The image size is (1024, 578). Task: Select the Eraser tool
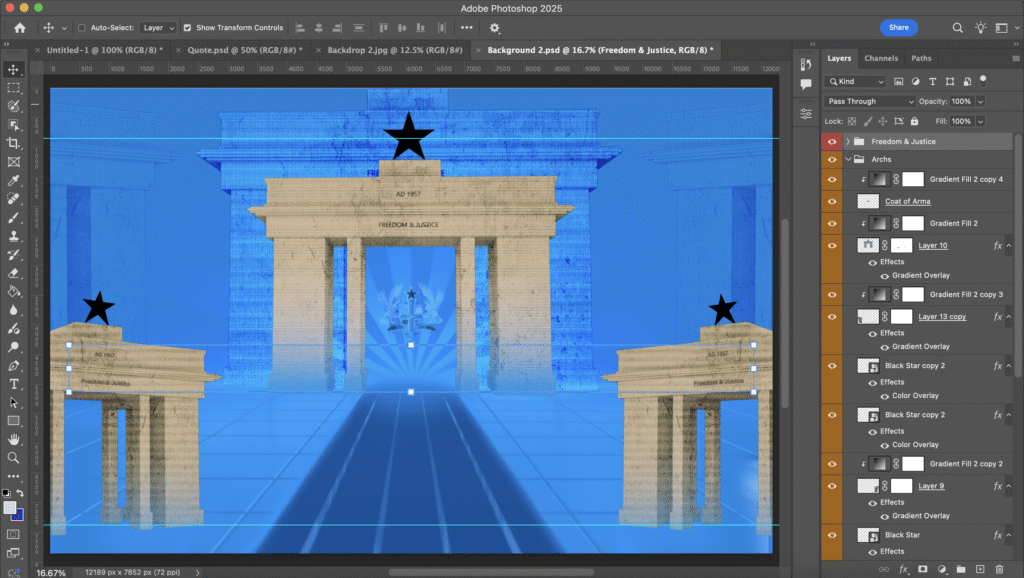(13, 273)
